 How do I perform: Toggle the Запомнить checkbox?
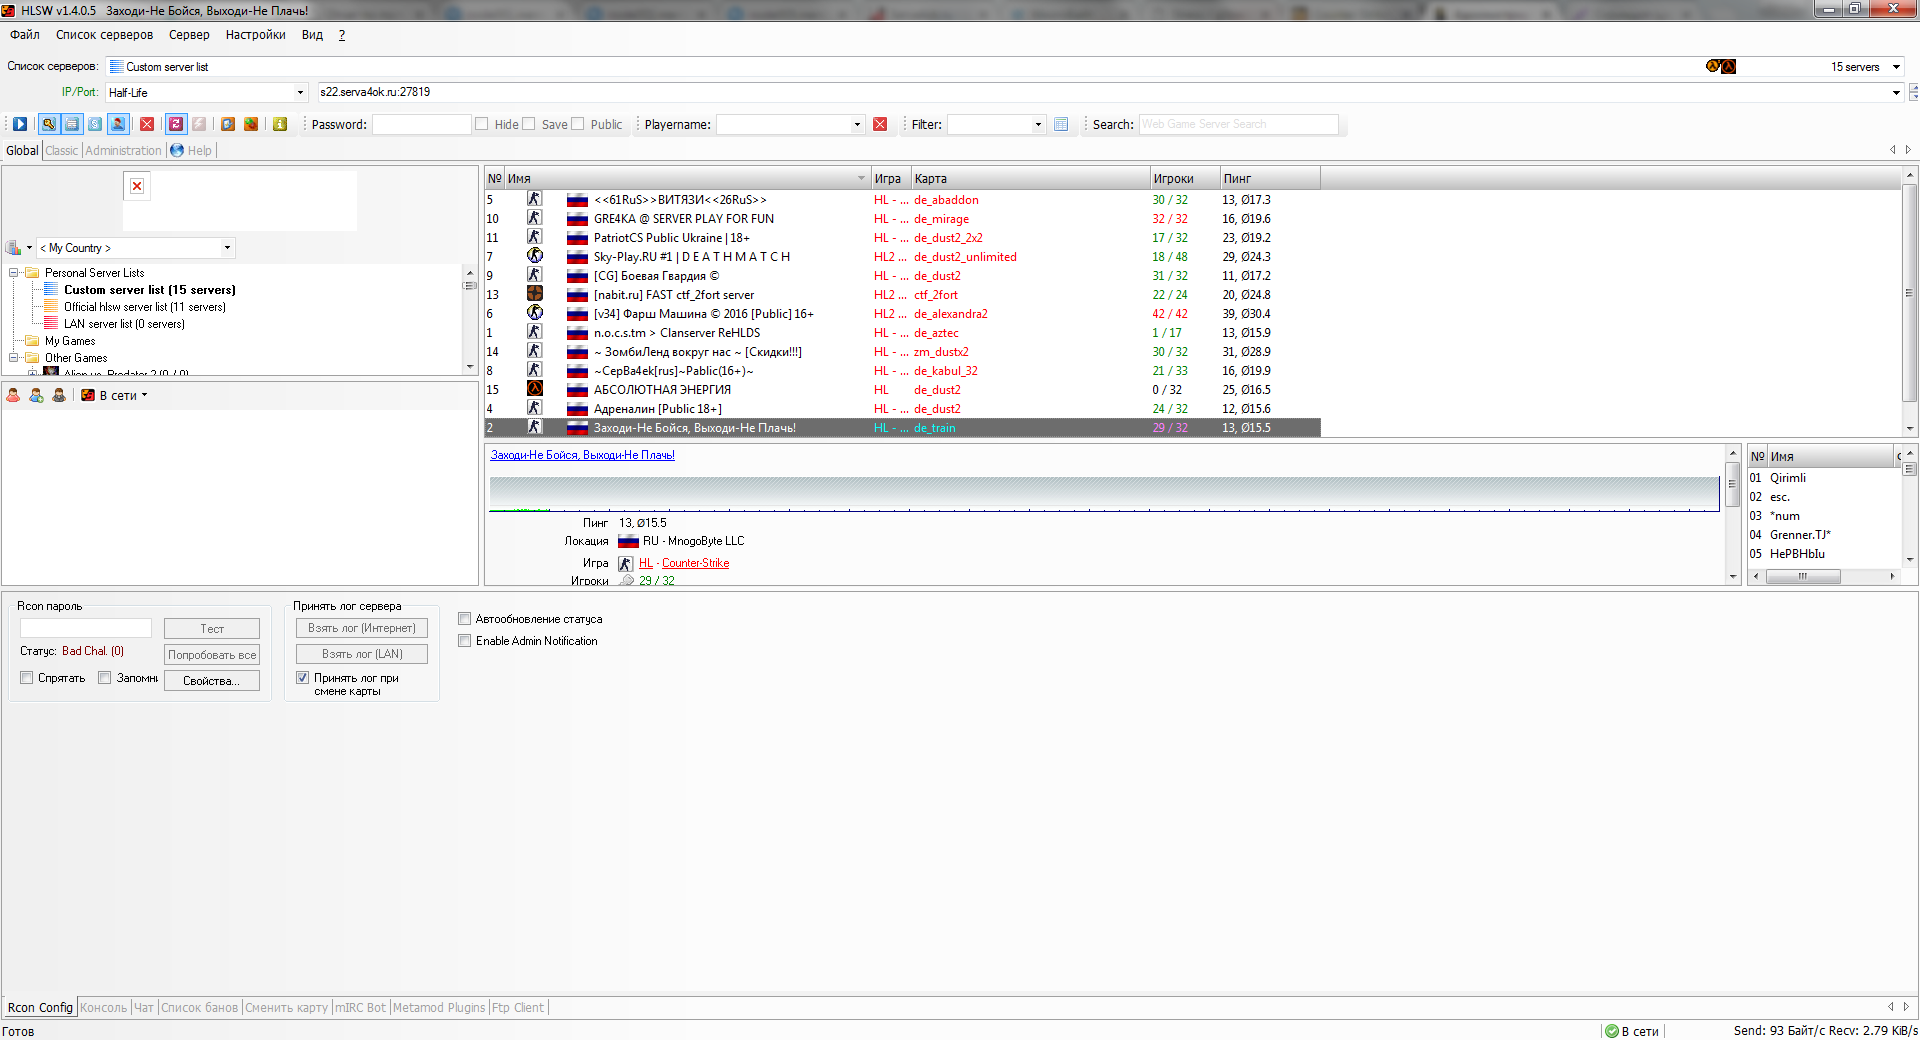105,678
